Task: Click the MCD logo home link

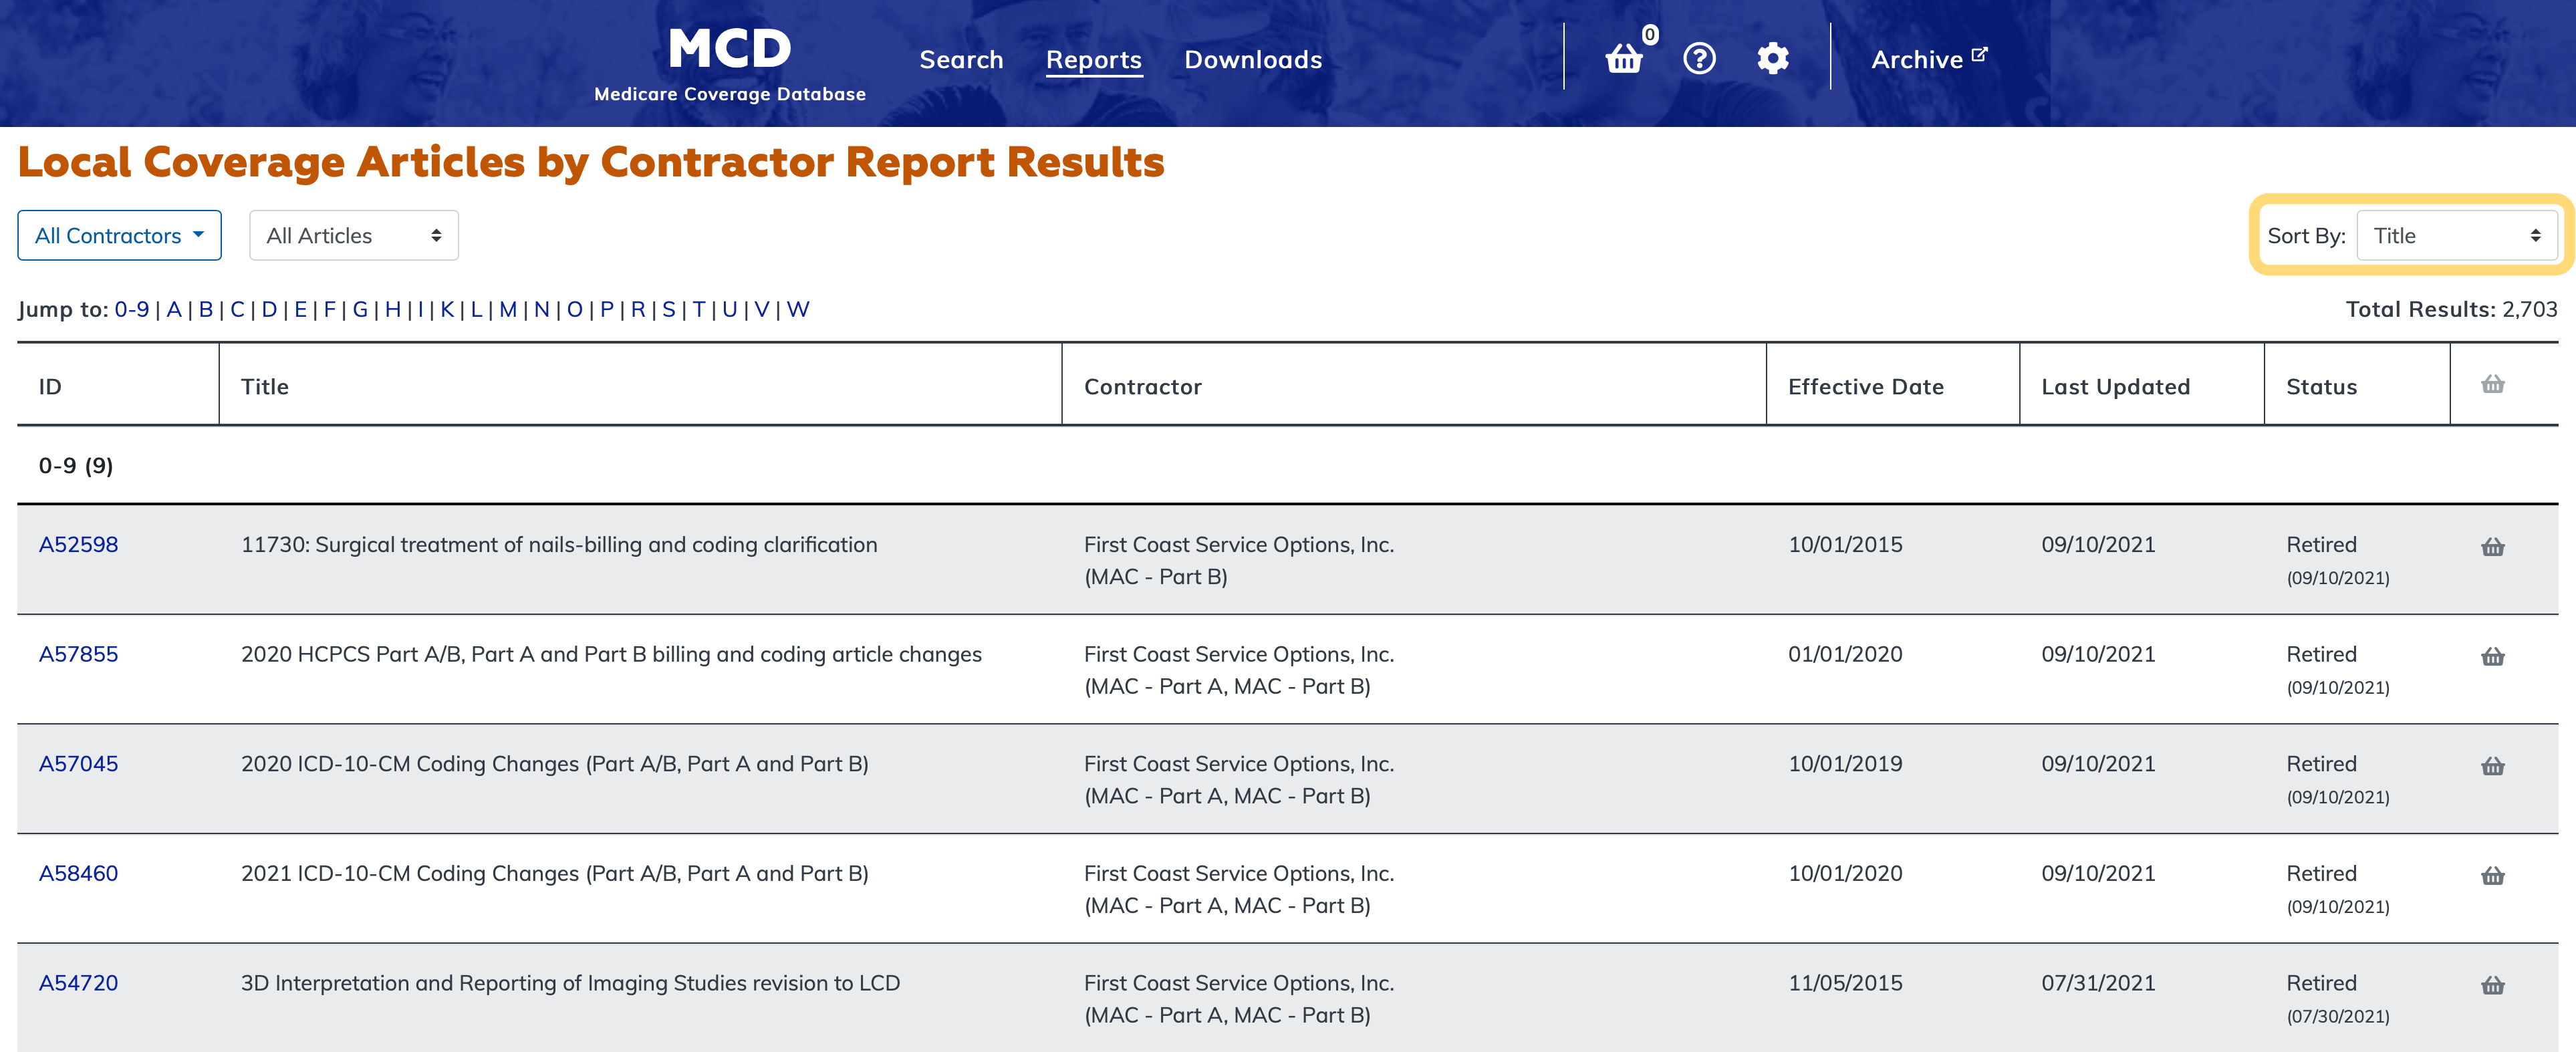Action: (x=729, y=62)
